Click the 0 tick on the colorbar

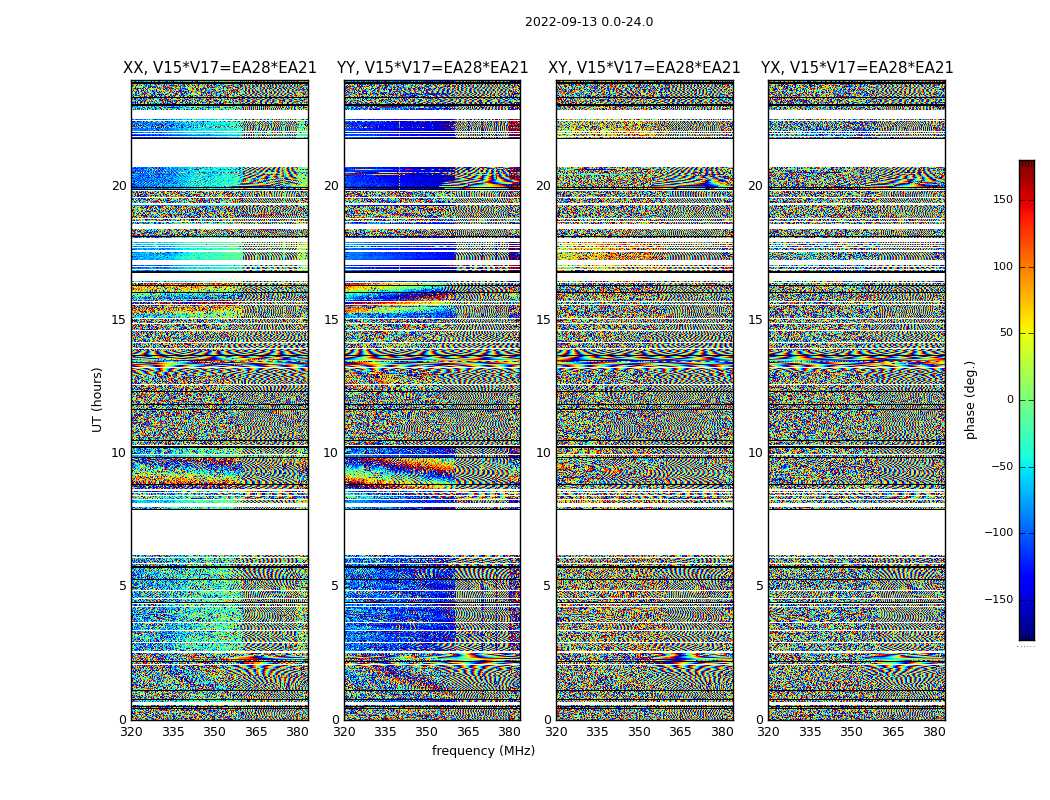point(1009,400)
